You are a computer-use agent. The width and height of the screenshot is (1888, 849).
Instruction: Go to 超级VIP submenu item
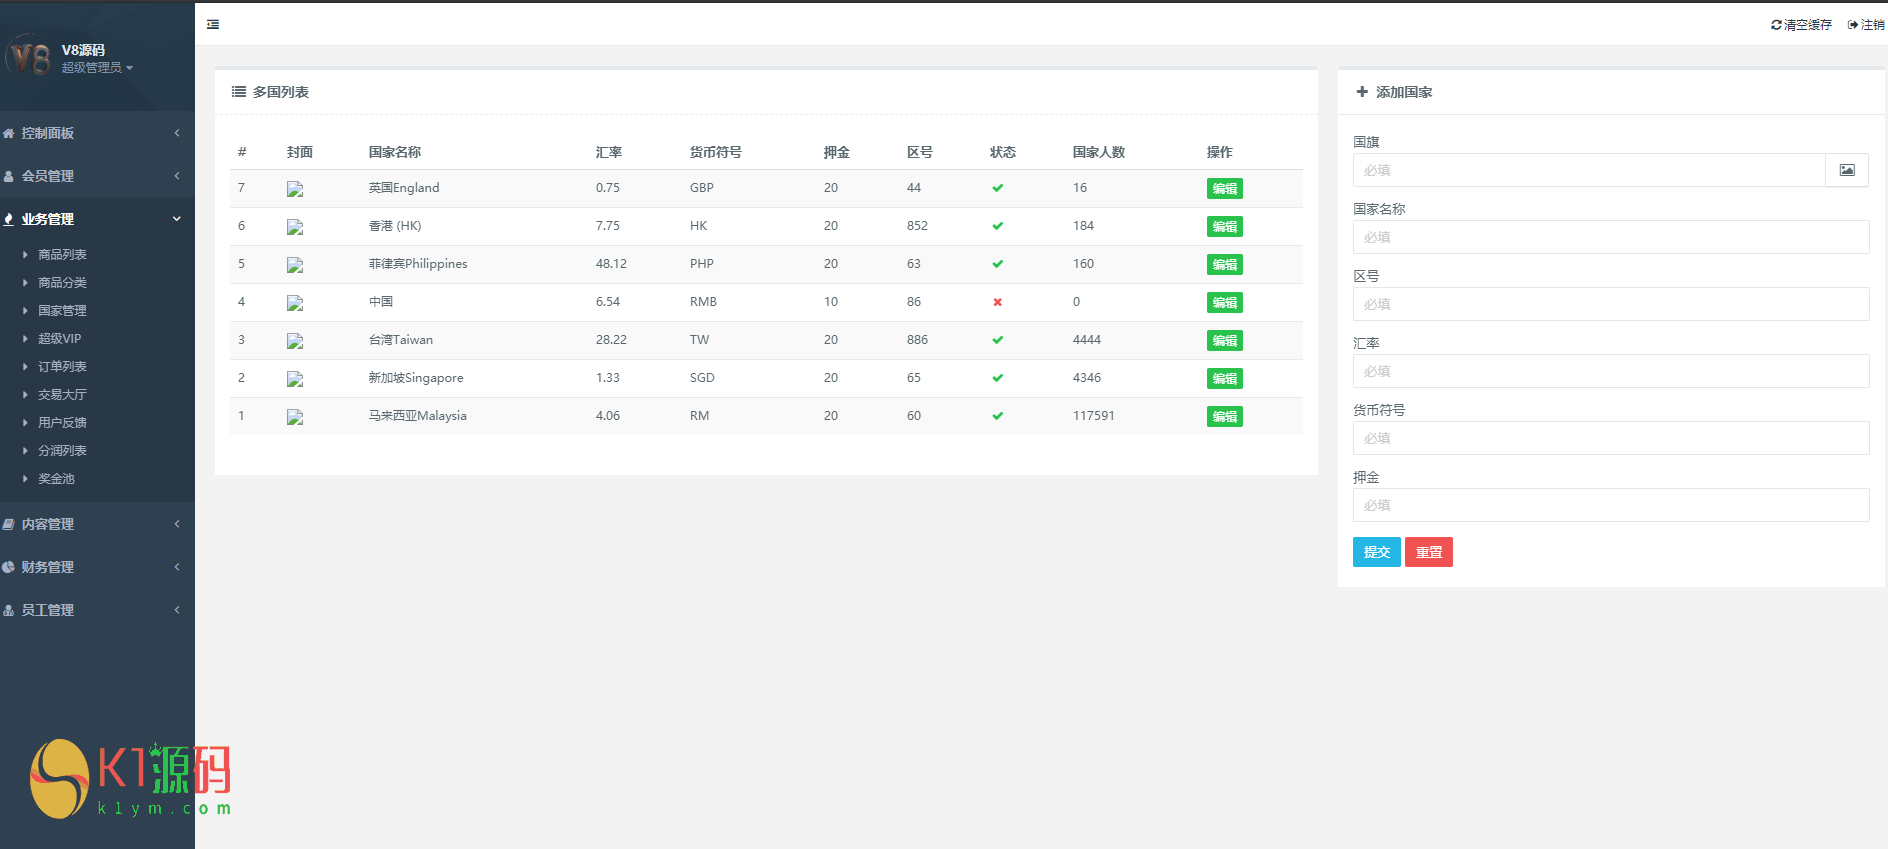[60, 339]
